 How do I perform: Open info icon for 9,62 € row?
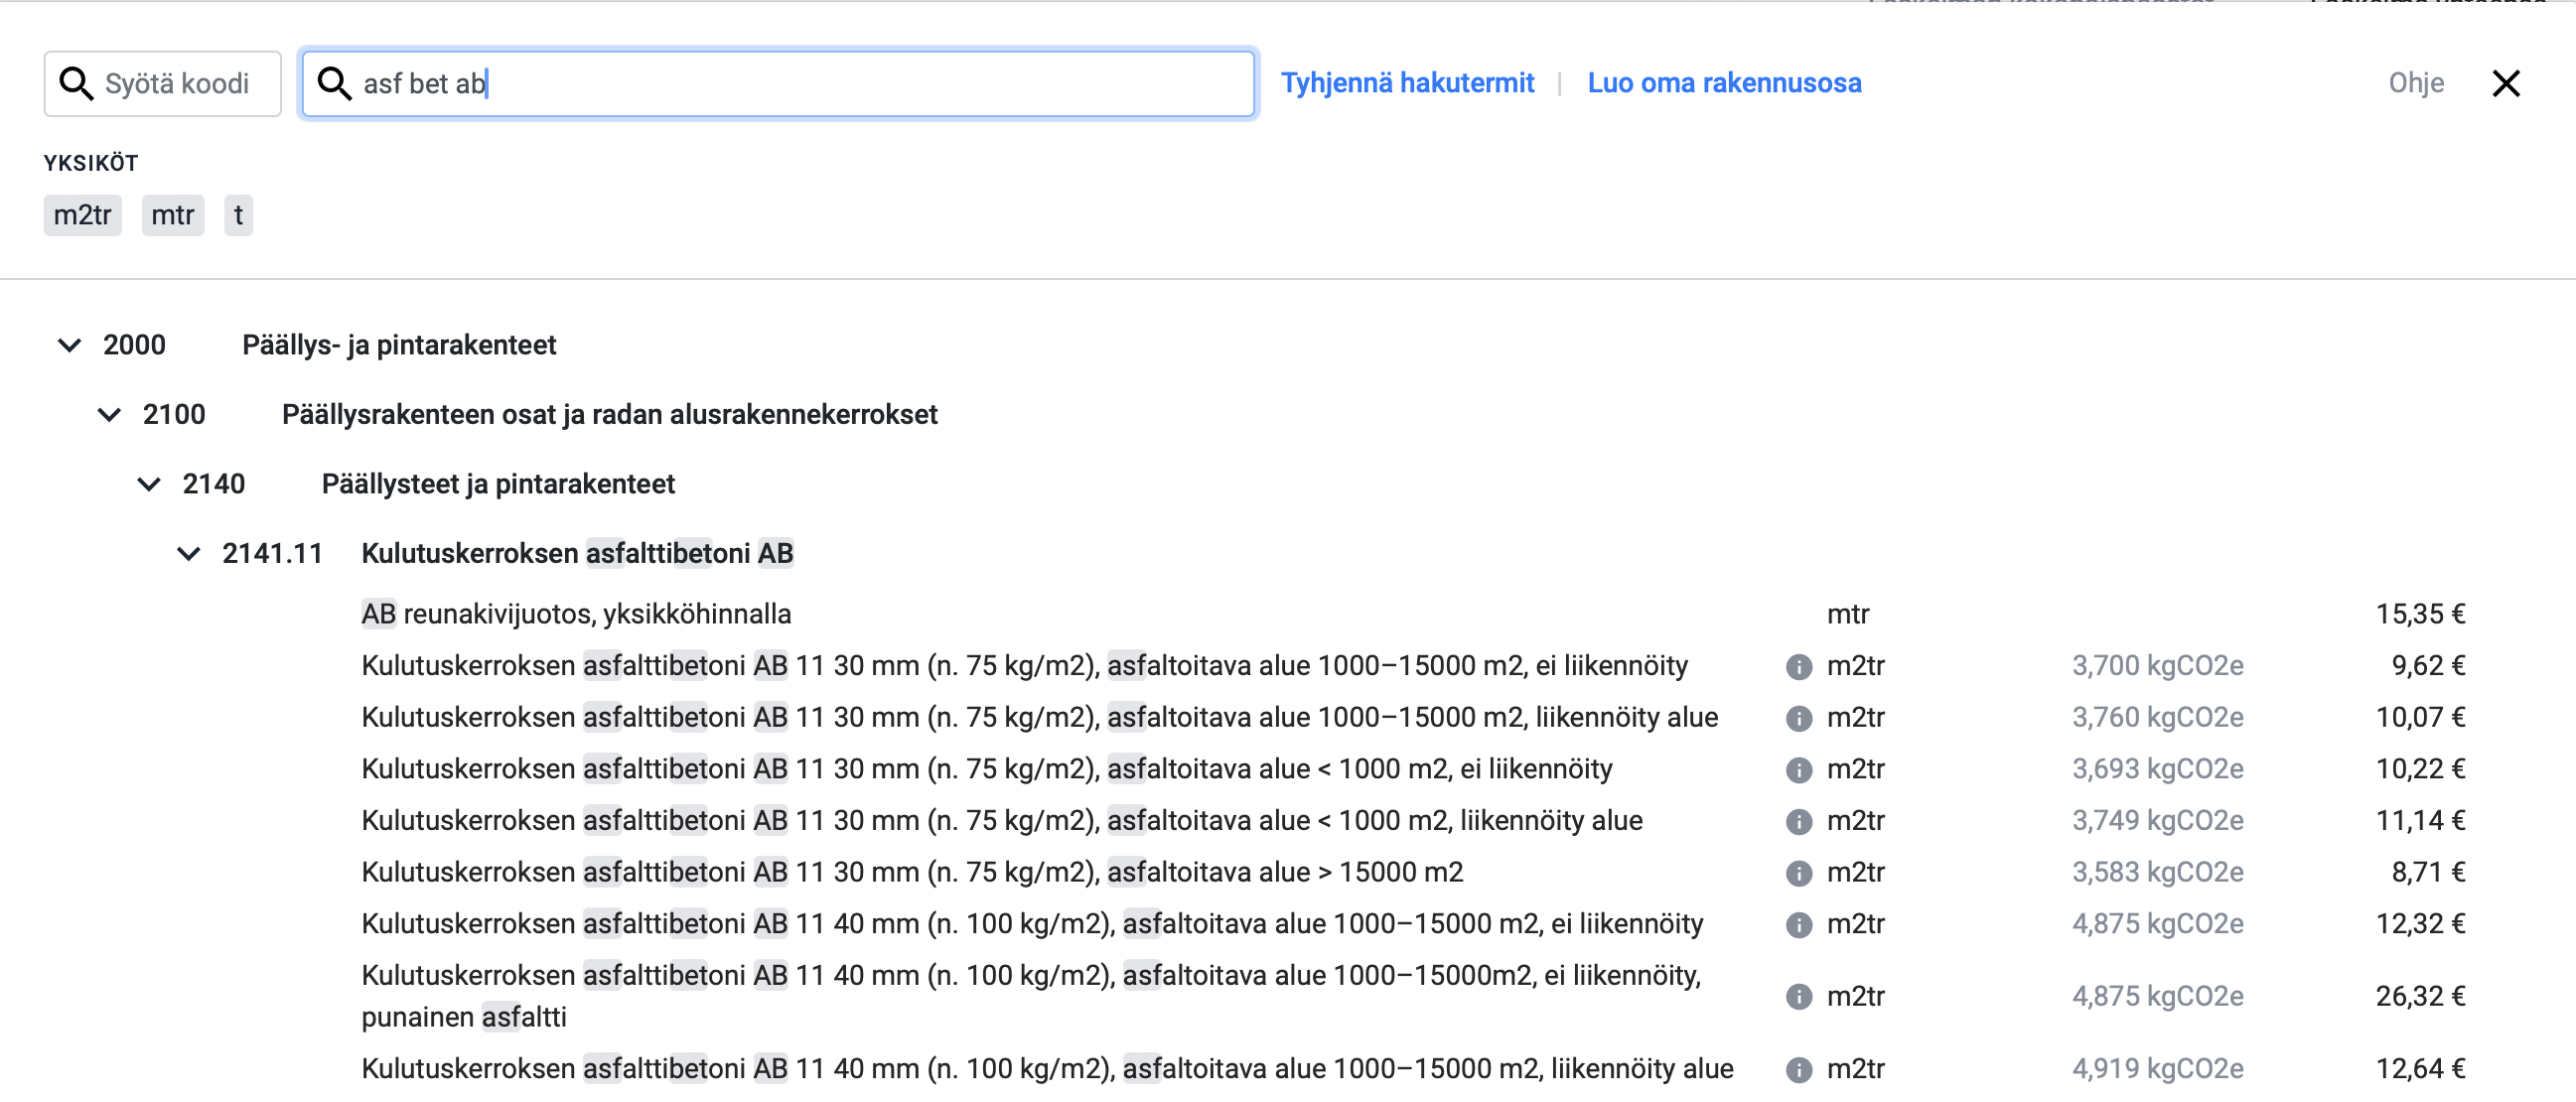[x=1798, y=667]
